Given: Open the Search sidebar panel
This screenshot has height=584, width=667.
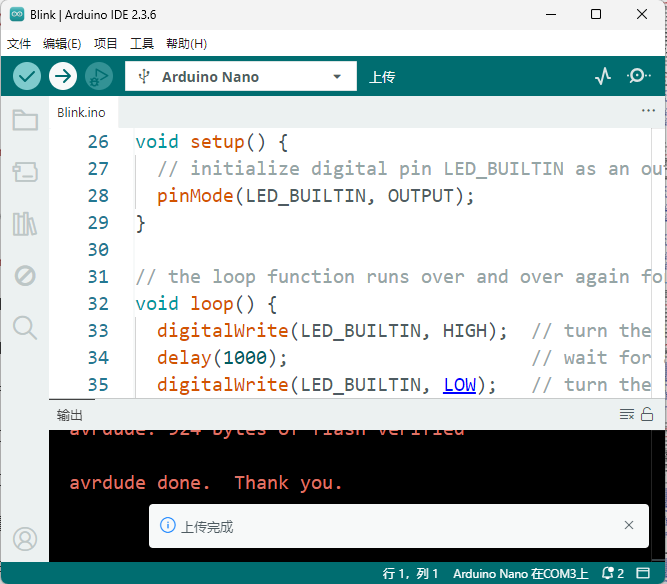Looking at the screenshot, I should 25,328.
